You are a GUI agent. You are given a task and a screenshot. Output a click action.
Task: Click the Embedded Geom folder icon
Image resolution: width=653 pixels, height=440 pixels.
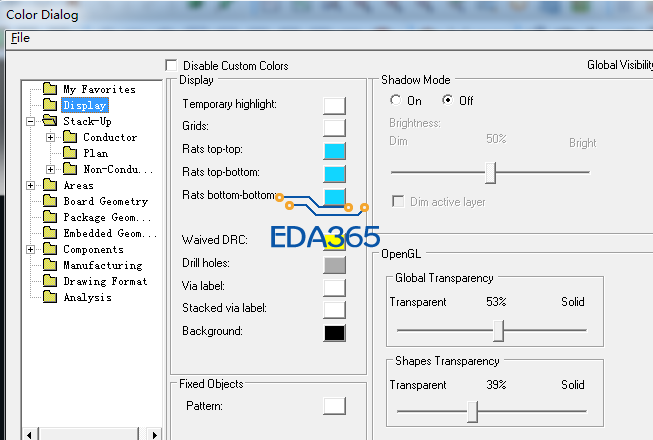pyautogui.click(x=50, y=233)
